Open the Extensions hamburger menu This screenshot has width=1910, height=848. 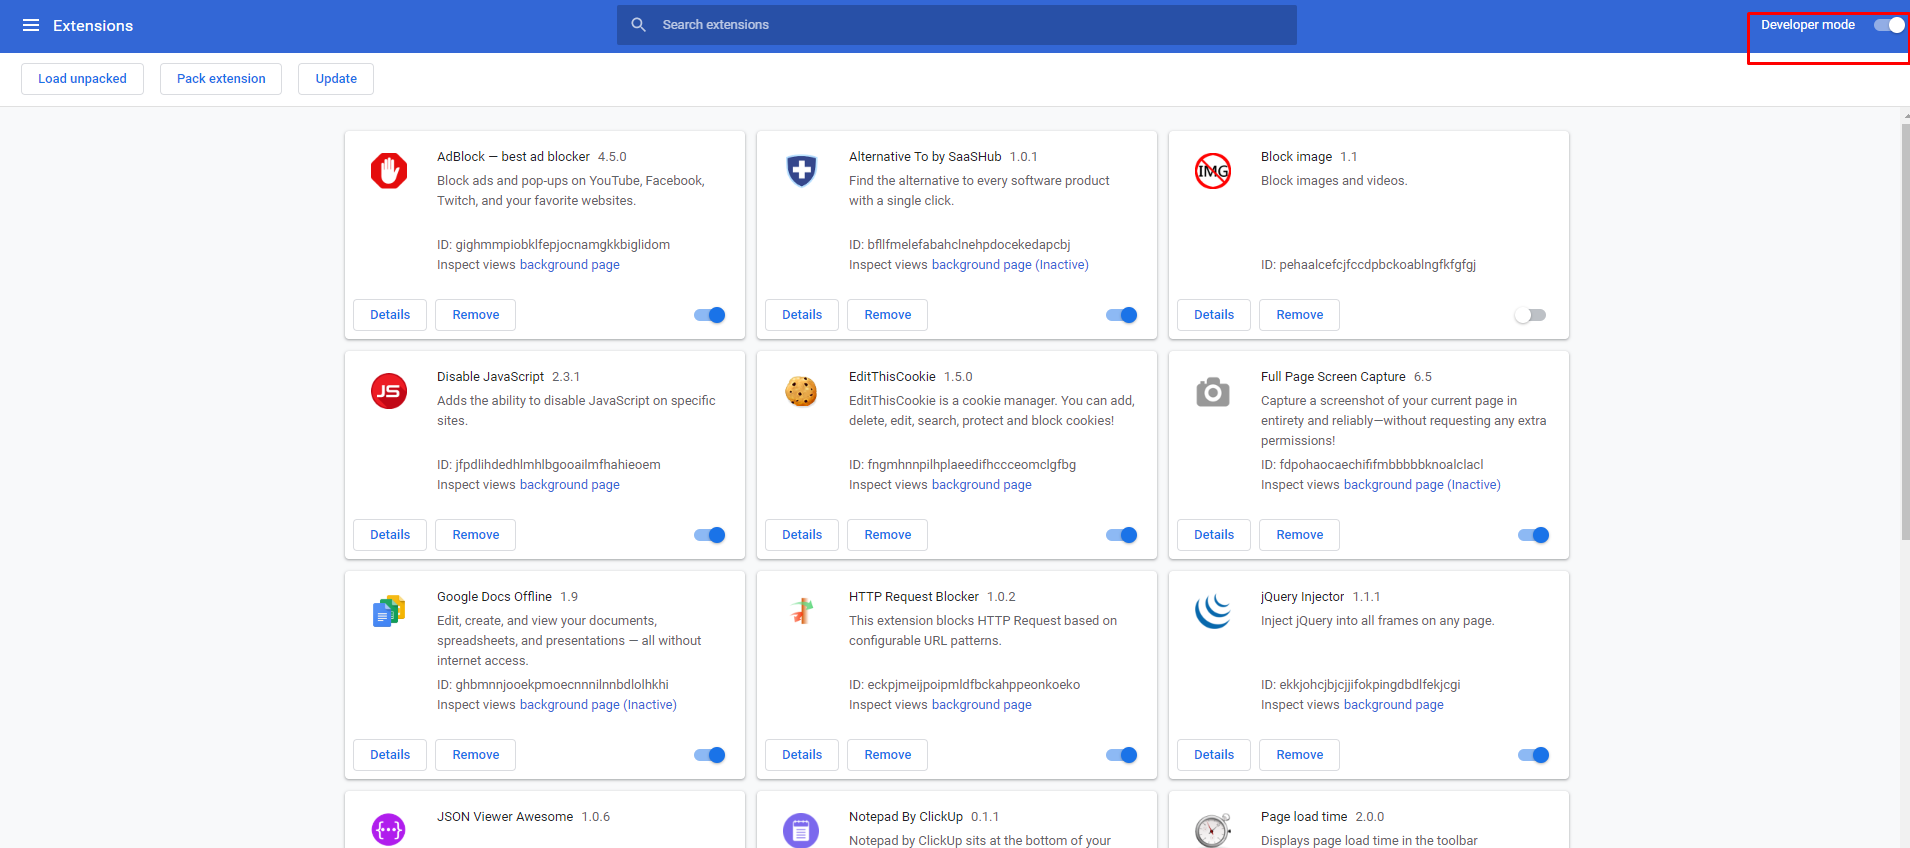[31, 25]
